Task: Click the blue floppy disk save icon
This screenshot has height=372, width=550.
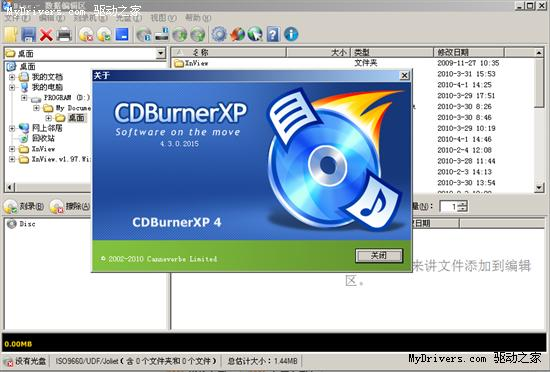Action: [28, 35]
